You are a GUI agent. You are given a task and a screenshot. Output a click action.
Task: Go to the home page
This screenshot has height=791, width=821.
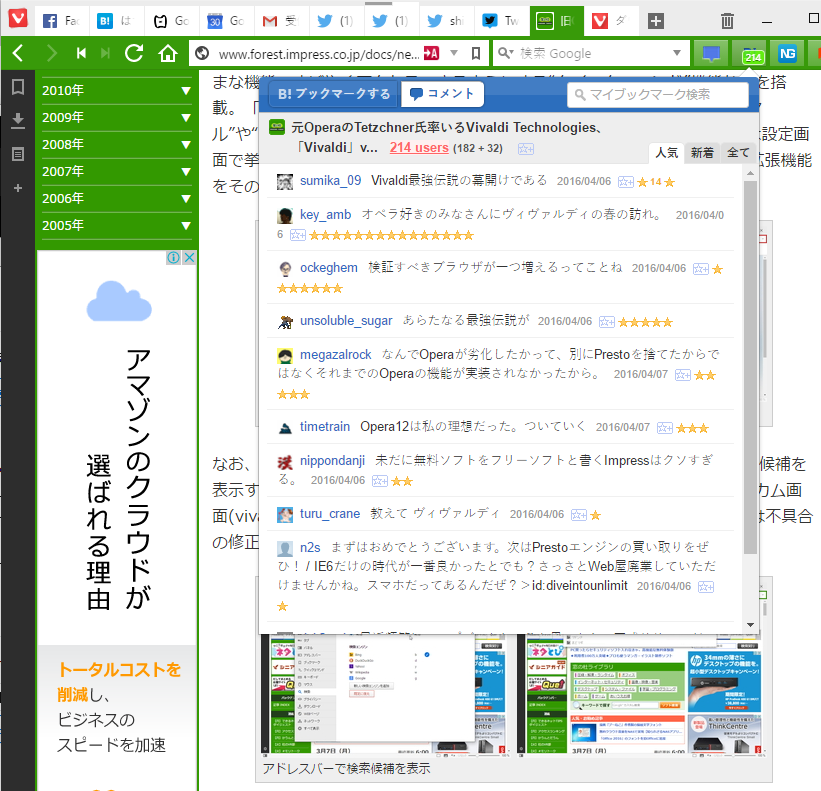[168, 53]
